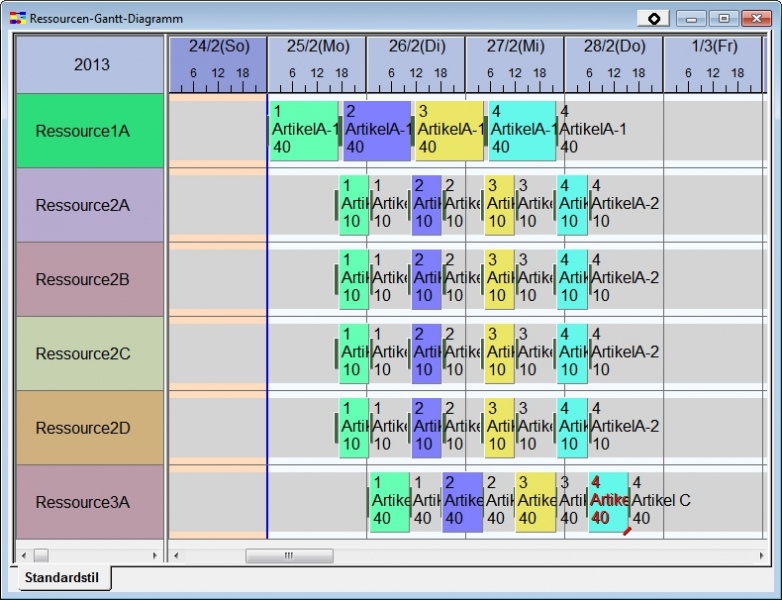
Task: Click the 27/2(Mi) date column header
Action: 514,47
